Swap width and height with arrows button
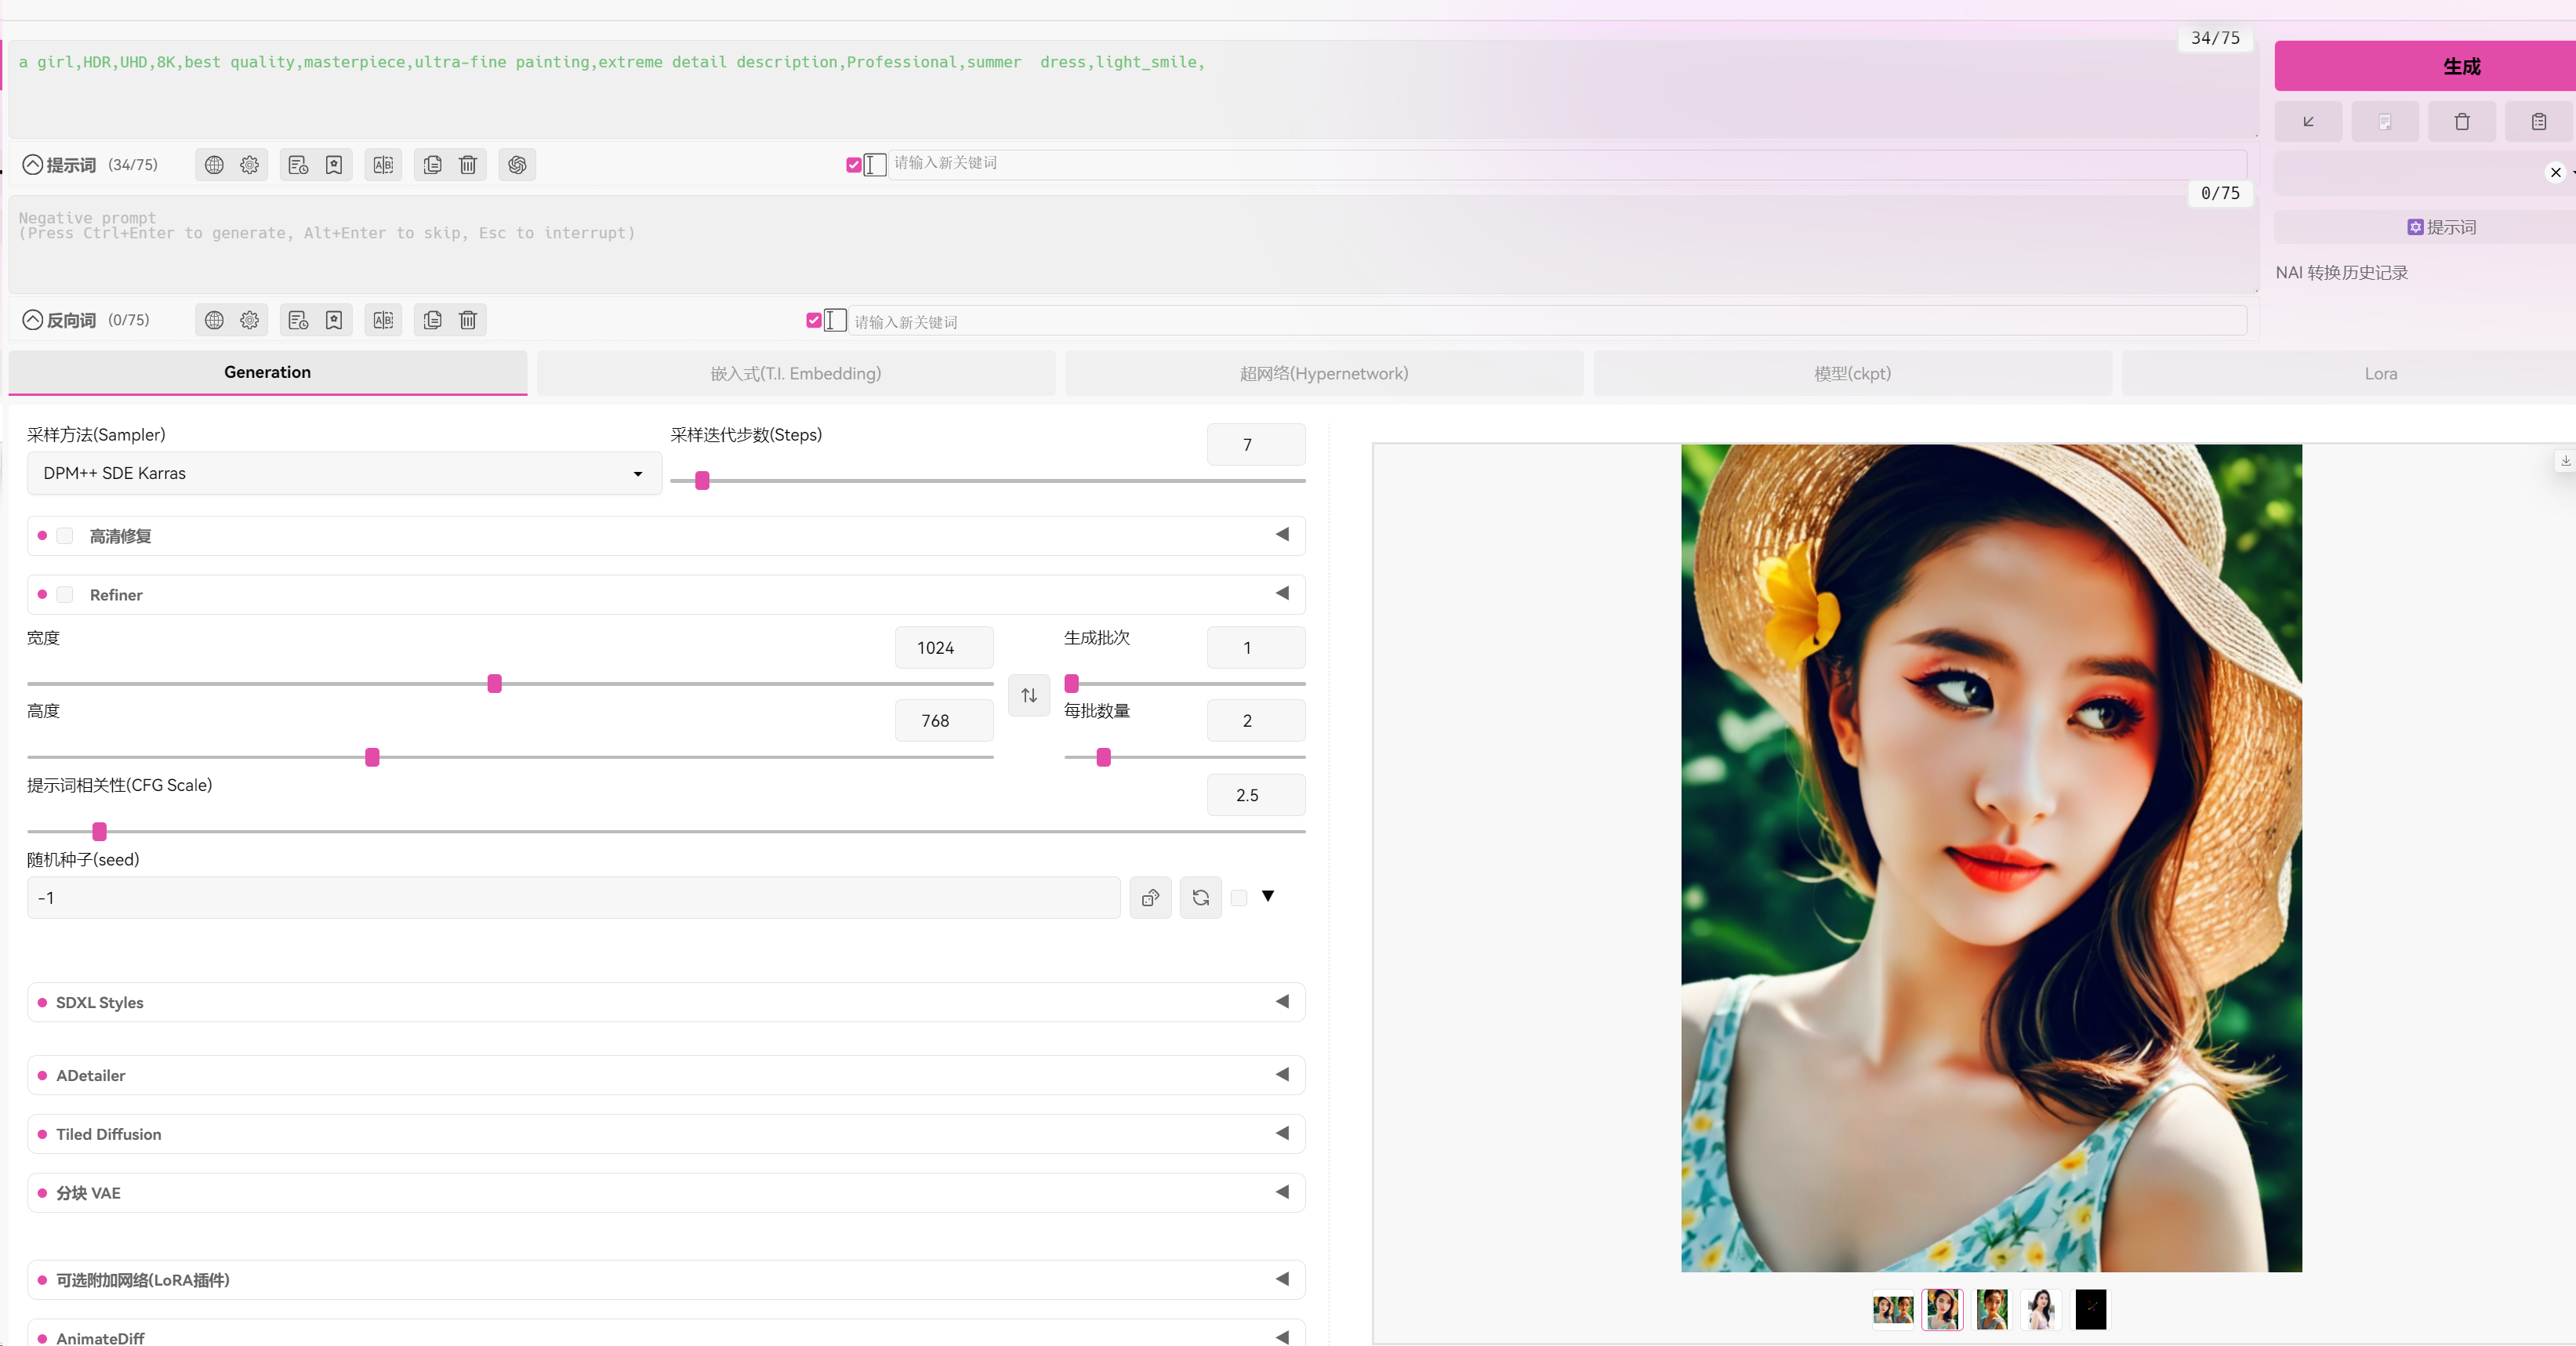Viewport: 2576px width, 1346px height. click(x=1029, y=695)
